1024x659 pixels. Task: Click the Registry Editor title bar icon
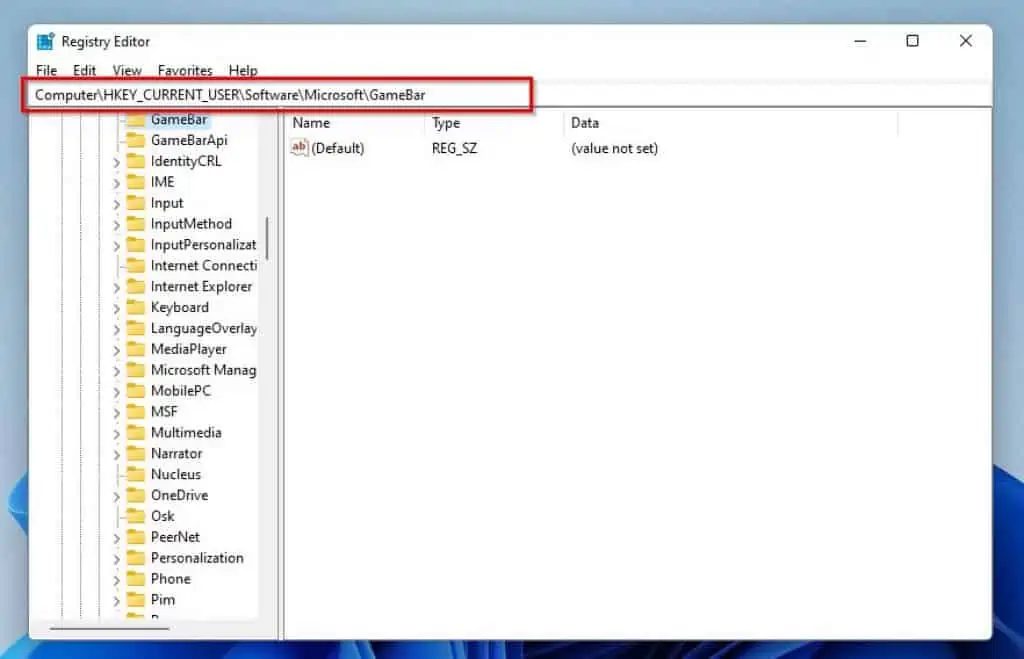coord(44,41)
